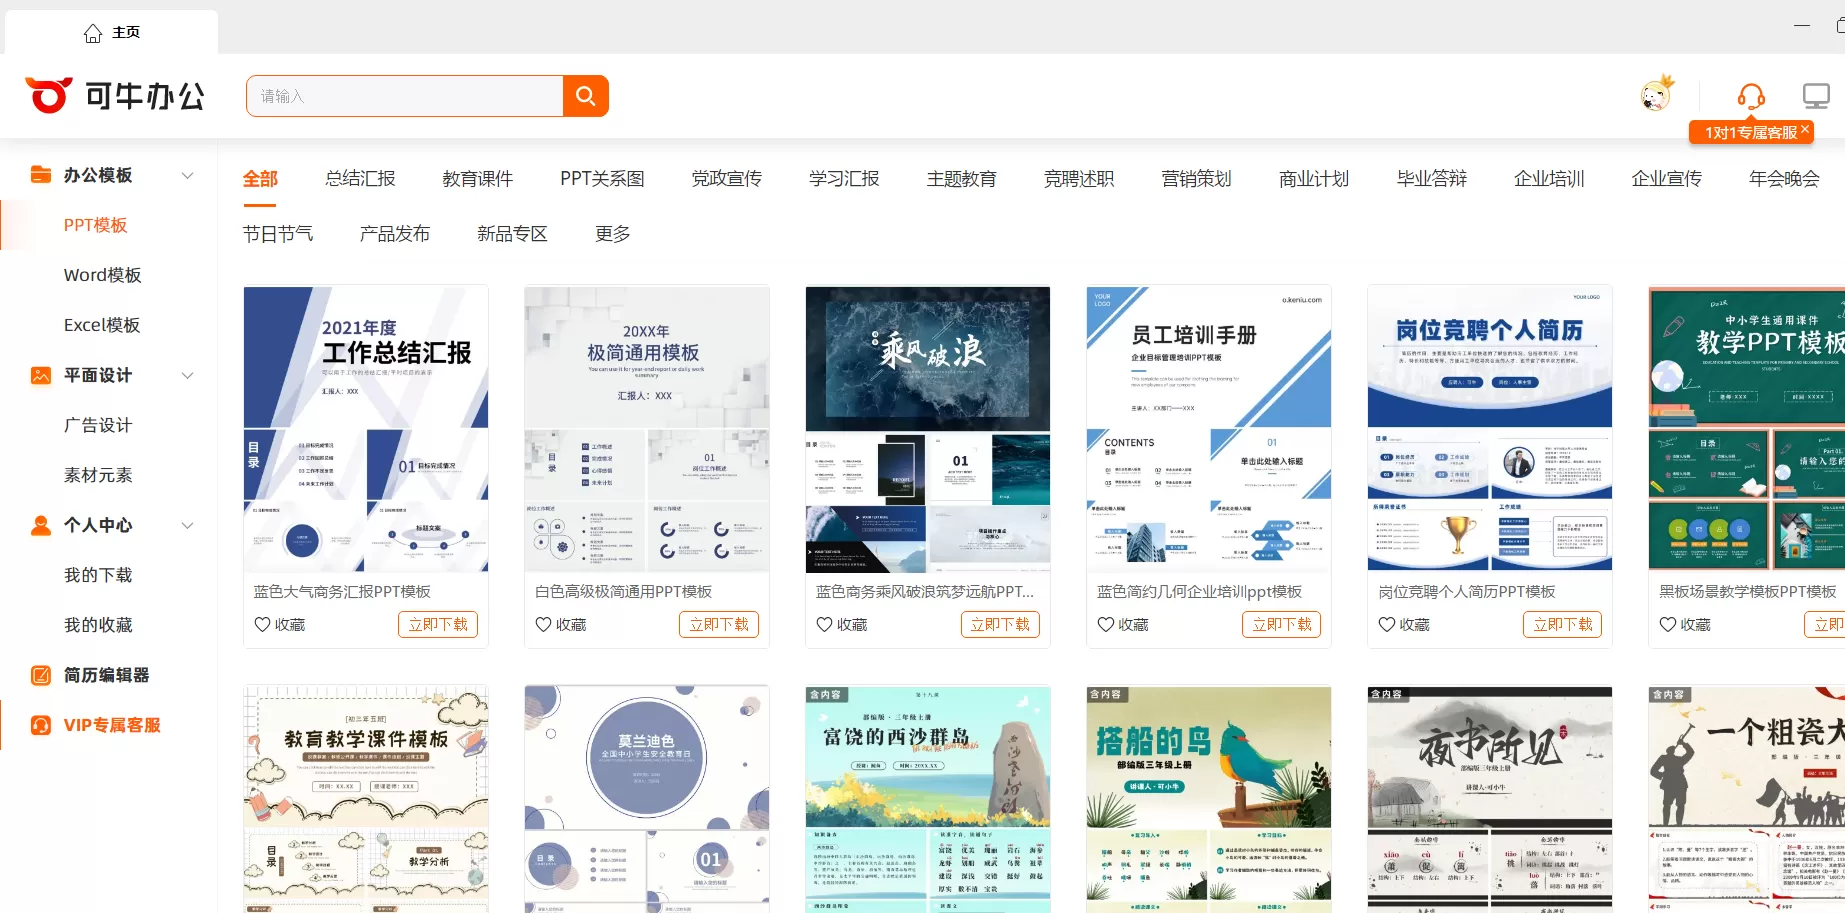Select the 主题教育 category tab
This screenshot has height=913, width=1845.
(x=962, y=178)
